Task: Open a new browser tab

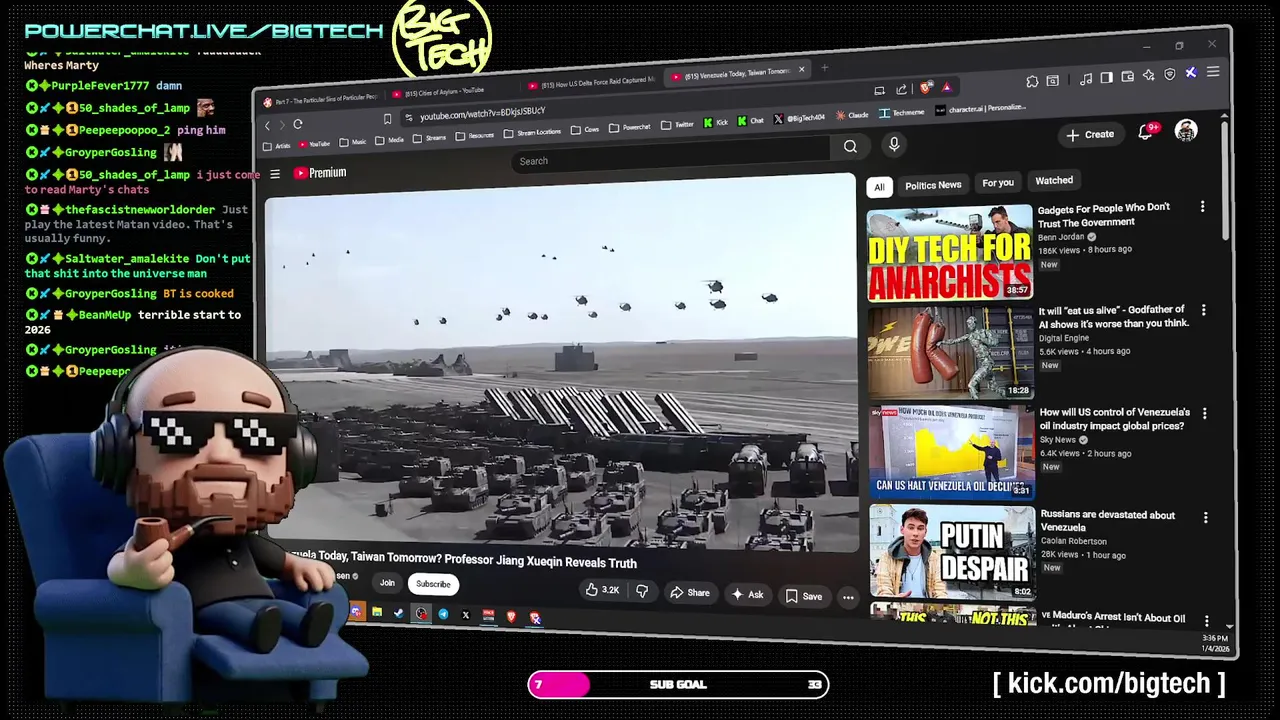Action: pos(825,68)
